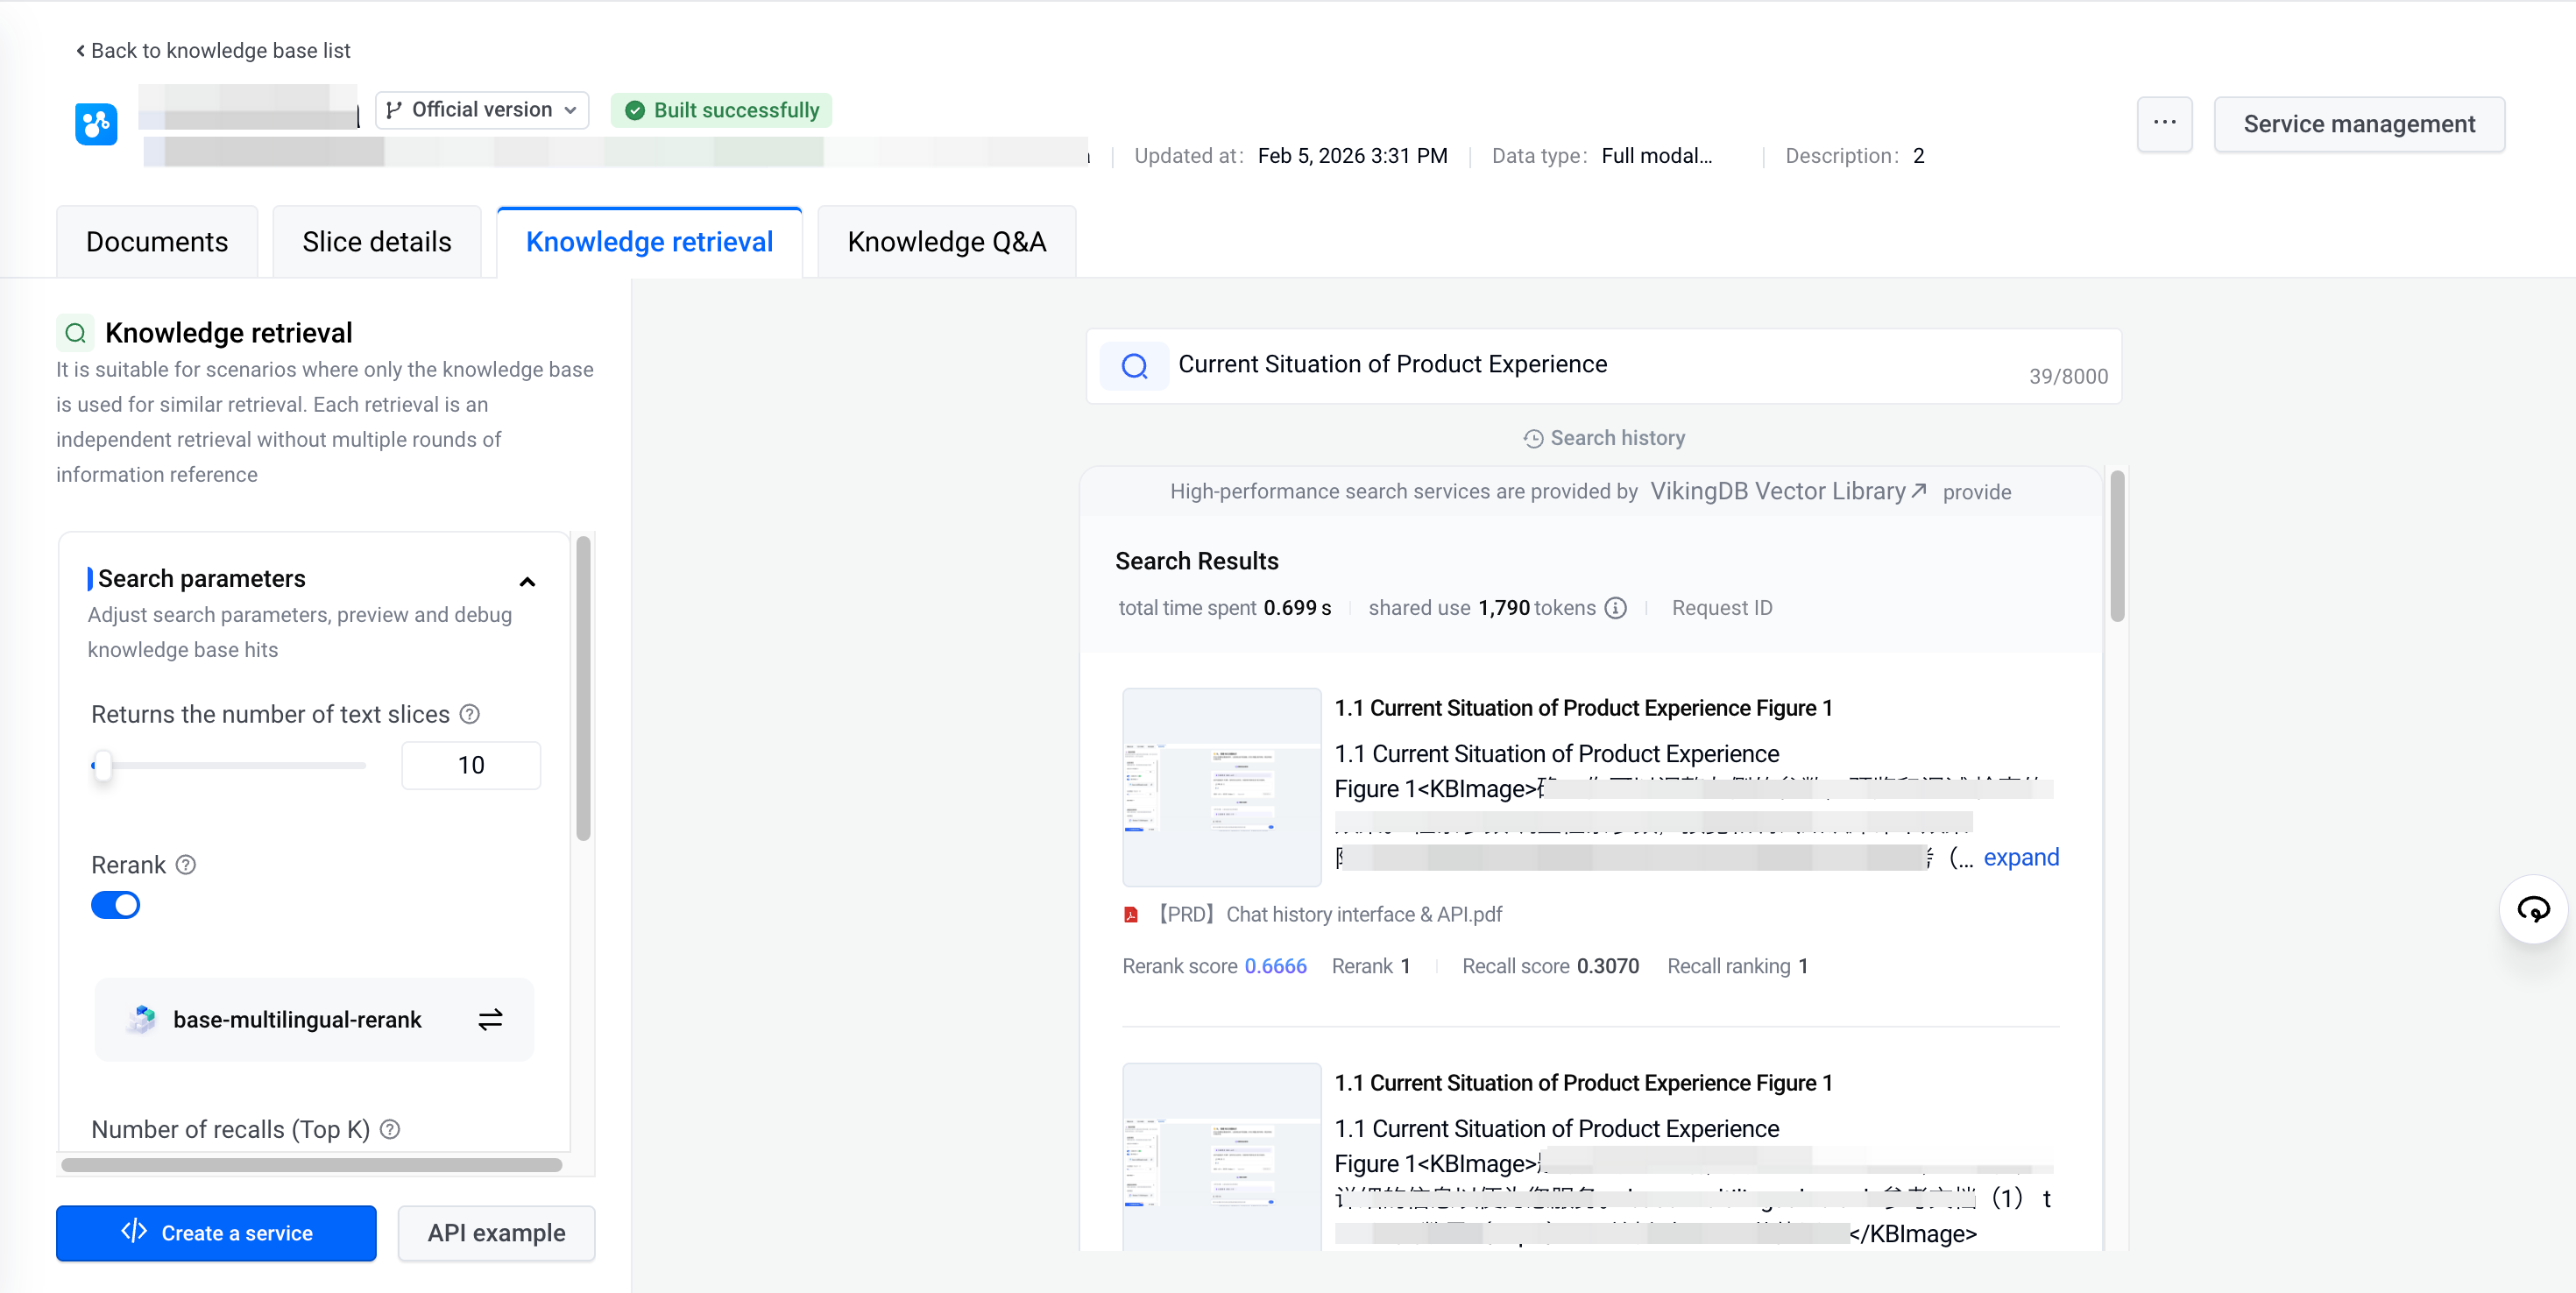Click the token usage info icon

pyautogui.click(x=1615, y=608)
